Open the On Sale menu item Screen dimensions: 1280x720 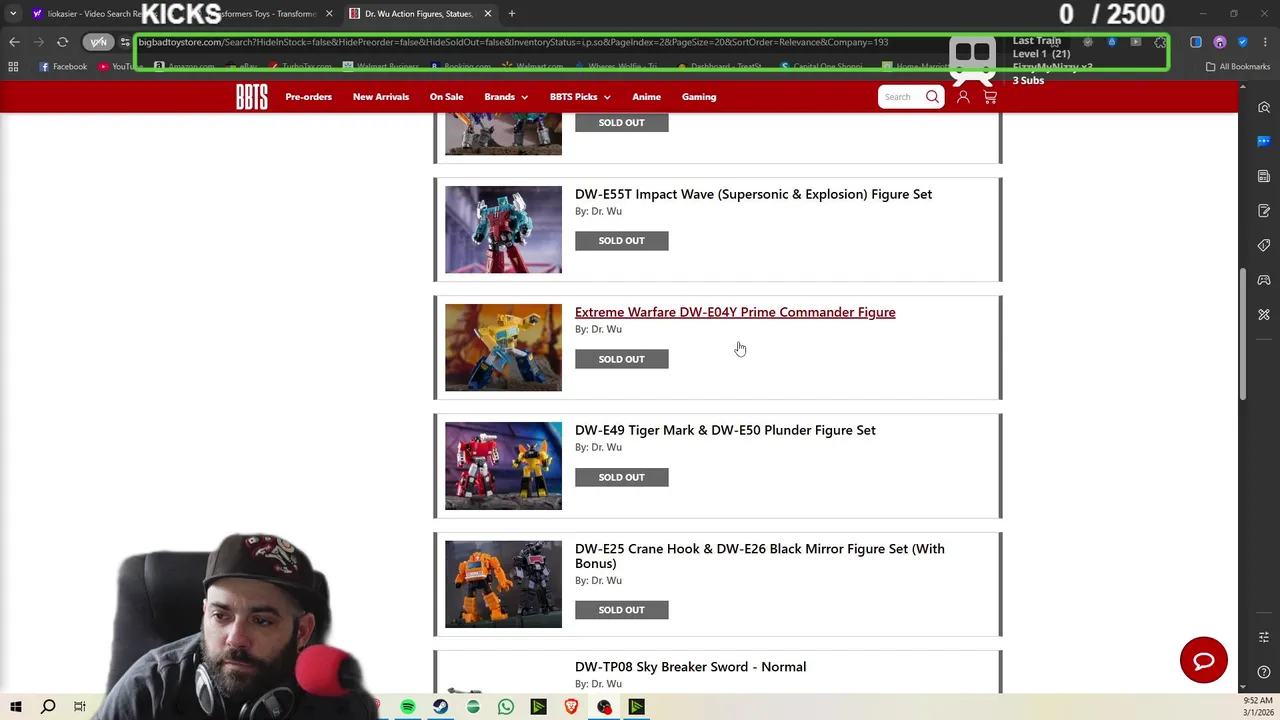[x=446, y=97]
